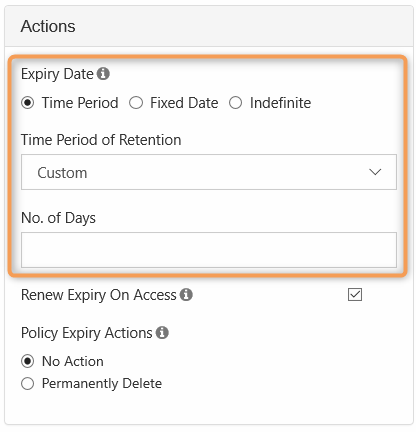Open the Time Period of Retention dropdown
The width and height of the screenshot is (416, 432).
pos(209,172)
